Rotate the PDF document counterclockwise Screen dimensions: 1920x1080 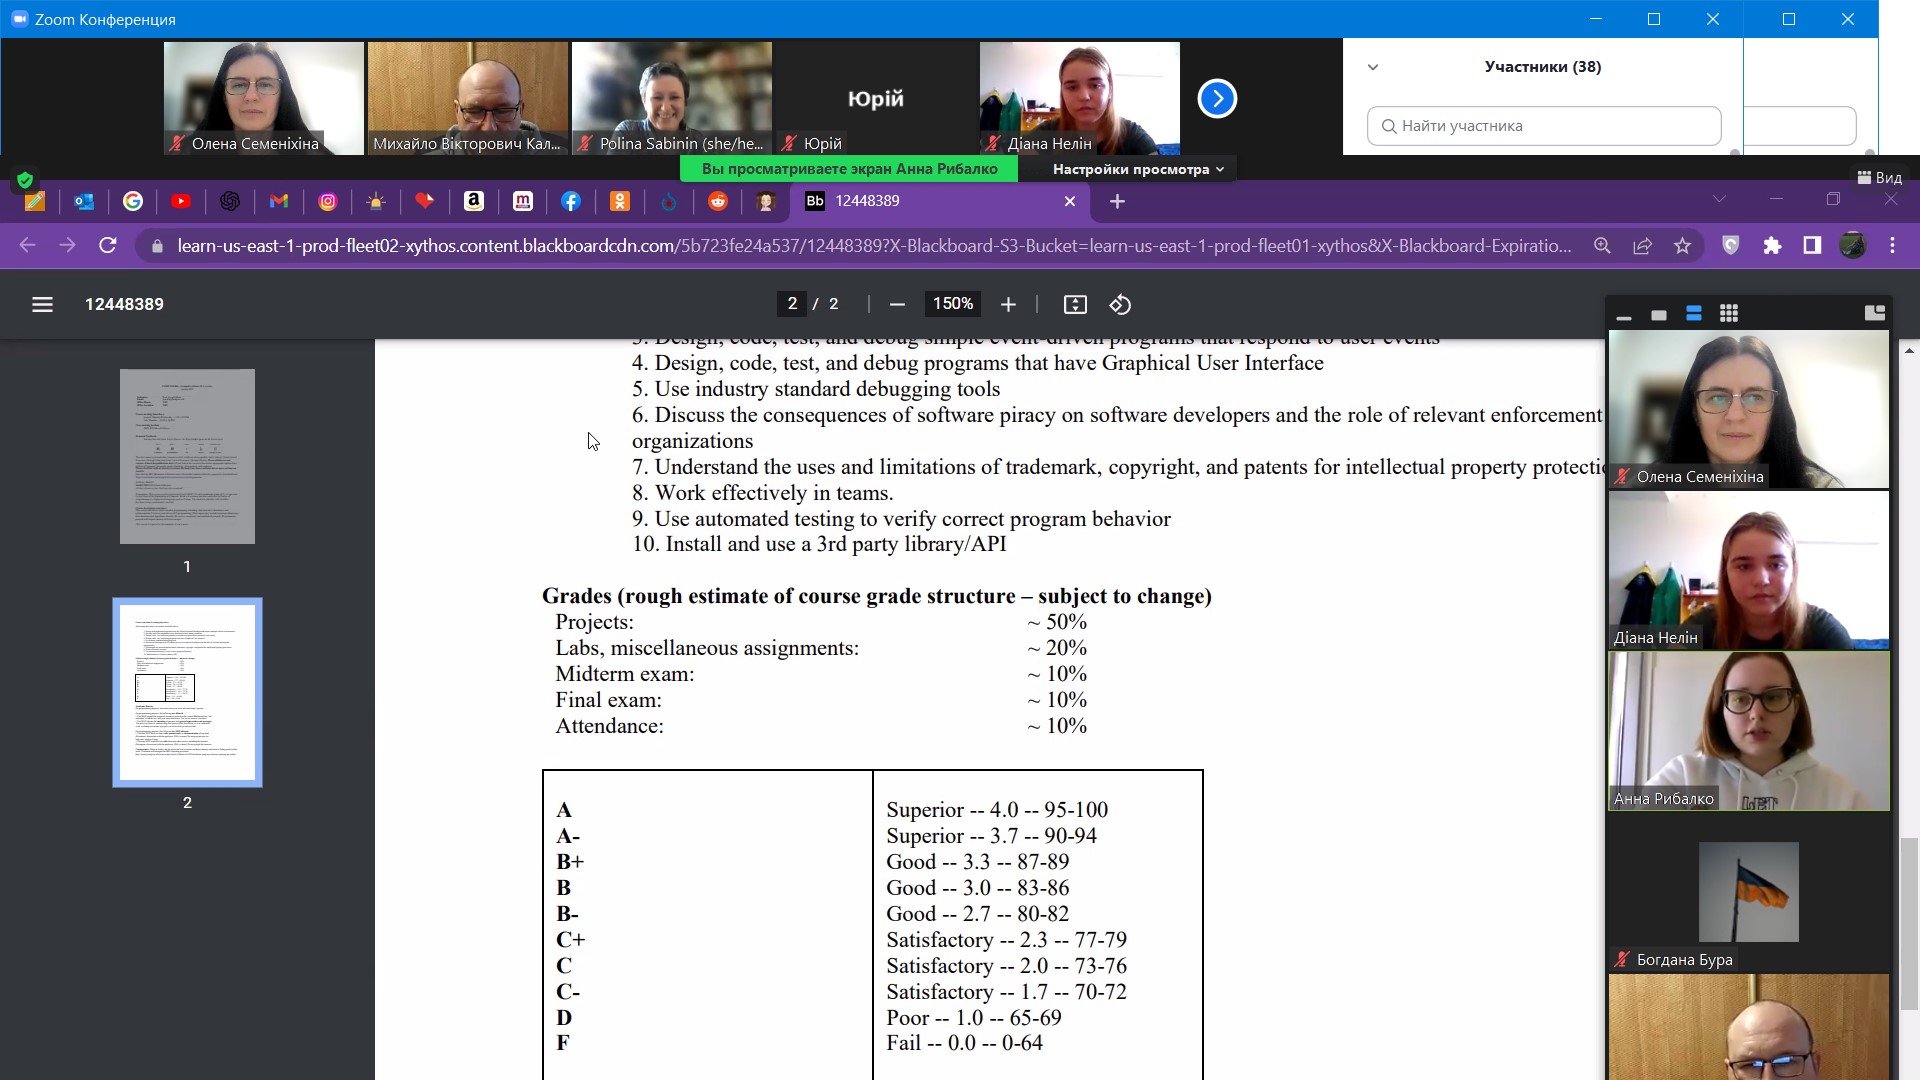pos(1120,304)
